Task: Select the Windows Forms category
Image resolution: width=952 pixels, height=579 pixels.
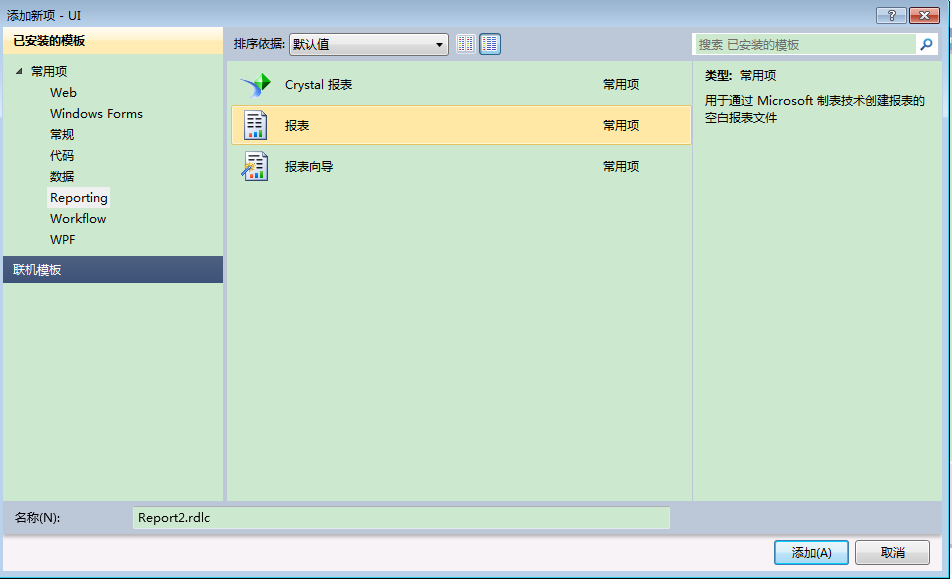Action: [97, 113]
